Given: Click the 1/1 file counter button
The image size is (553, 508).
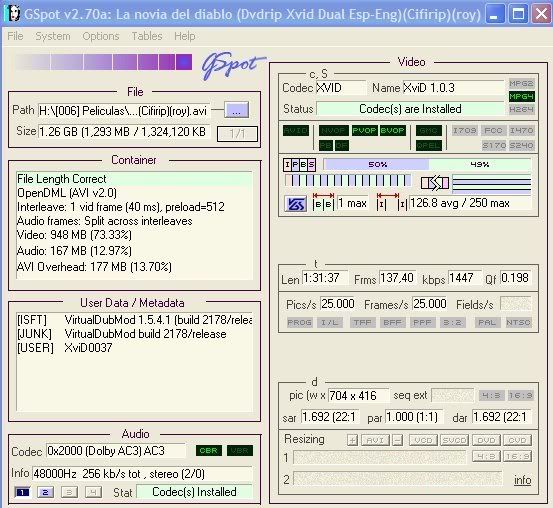Looking at the screenshot, I should point(237,134).
